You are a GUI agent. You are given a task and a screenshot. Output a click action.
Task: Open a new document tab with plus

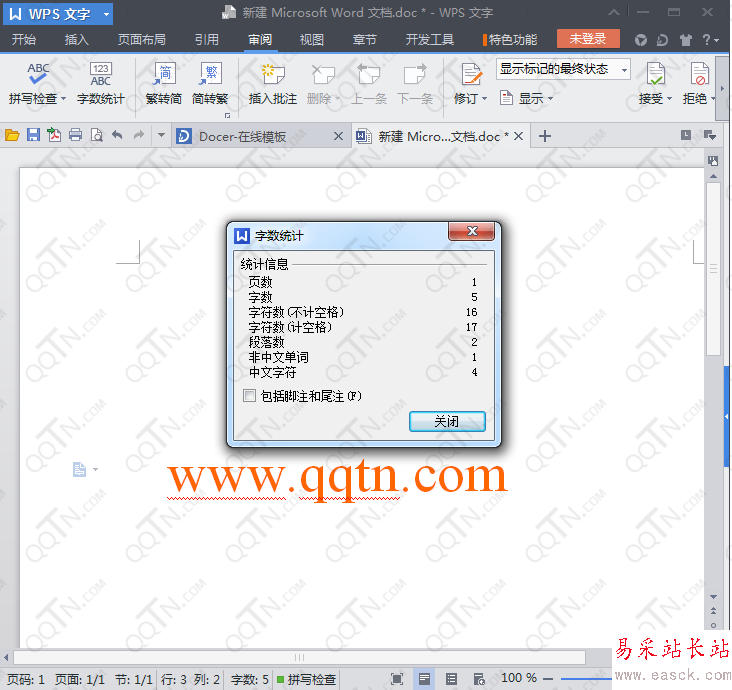click(x=544, y=136)
